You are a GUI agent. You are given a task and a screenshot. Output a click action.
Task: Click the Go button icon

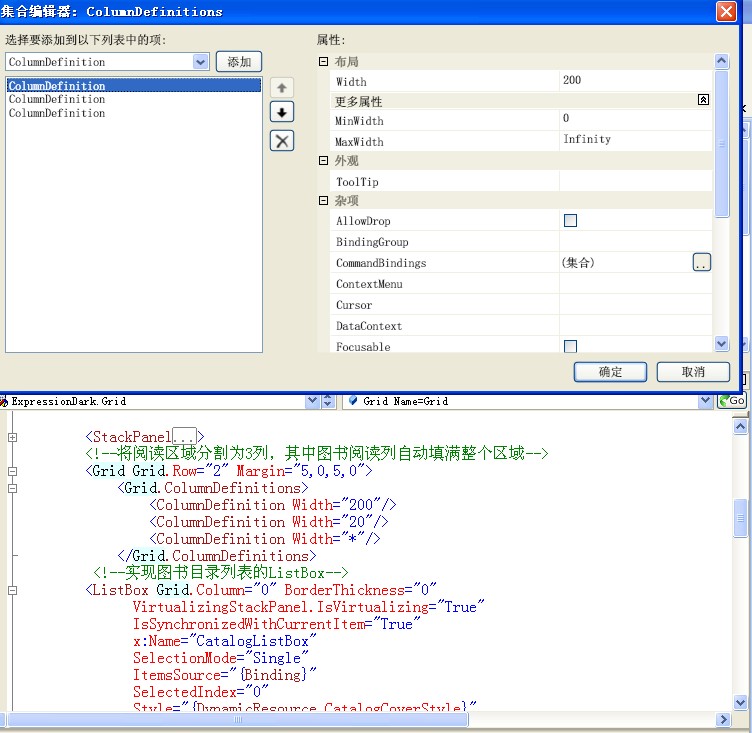pos(731,401)
